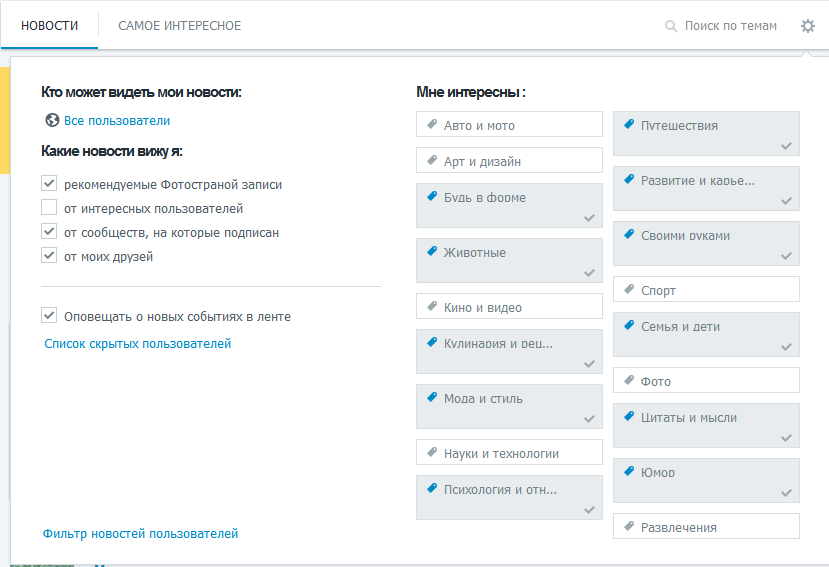
Task: Enable от интересных пользователей checkbox
Action: tap(49, 207)
